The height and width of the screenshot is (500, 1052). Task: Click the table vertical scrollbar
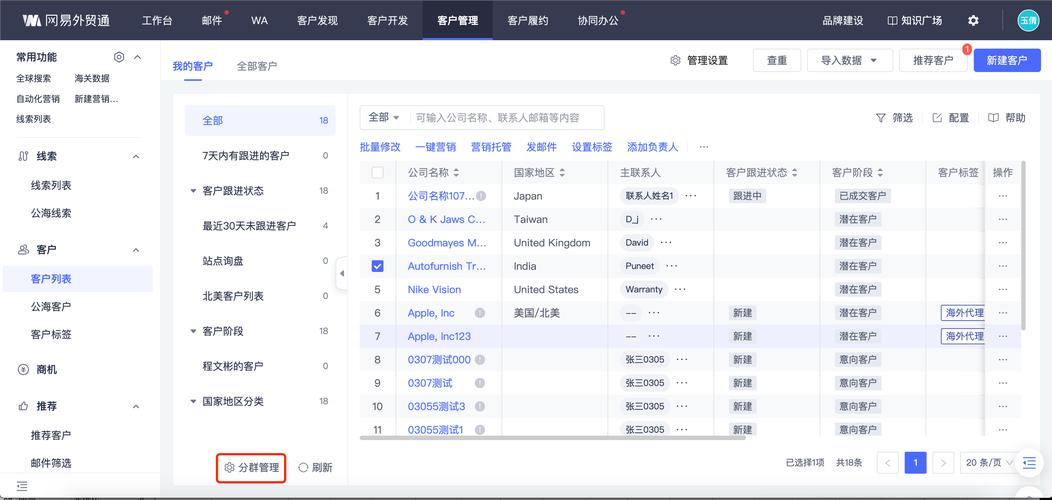point(1022,245)
